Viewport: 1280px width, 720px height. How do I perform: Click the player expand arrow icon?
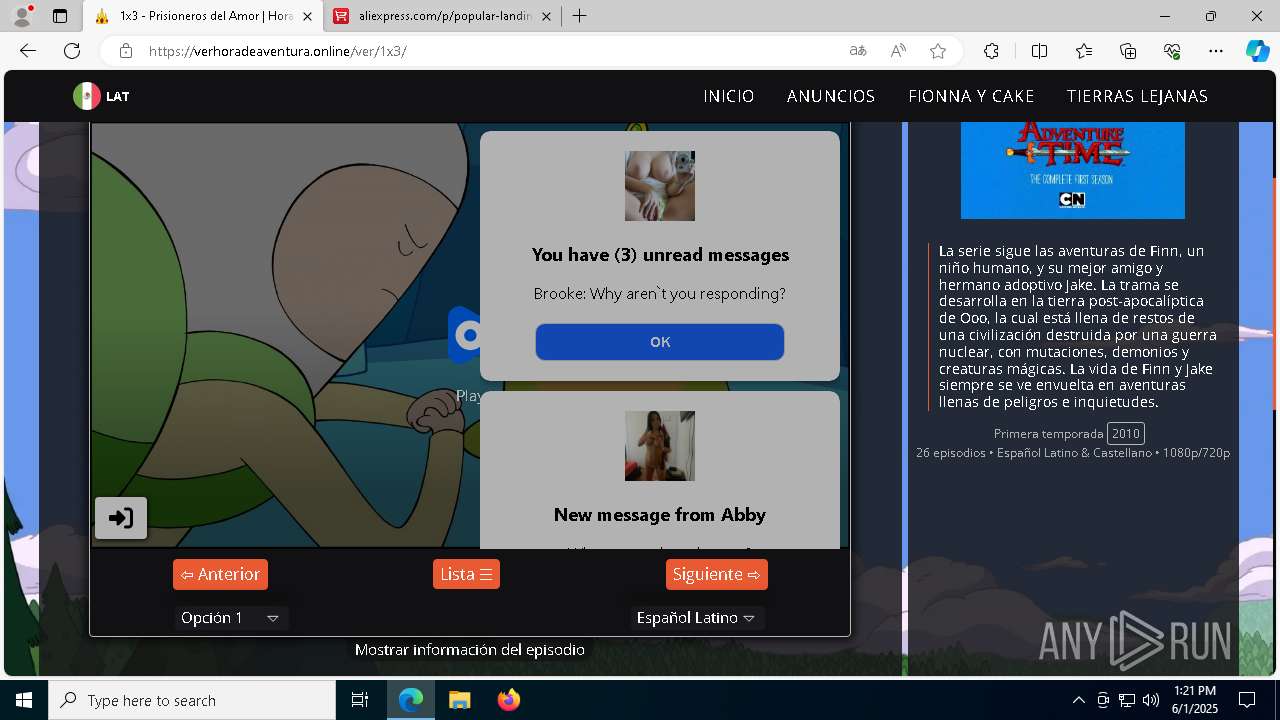[x=121, y=518]
